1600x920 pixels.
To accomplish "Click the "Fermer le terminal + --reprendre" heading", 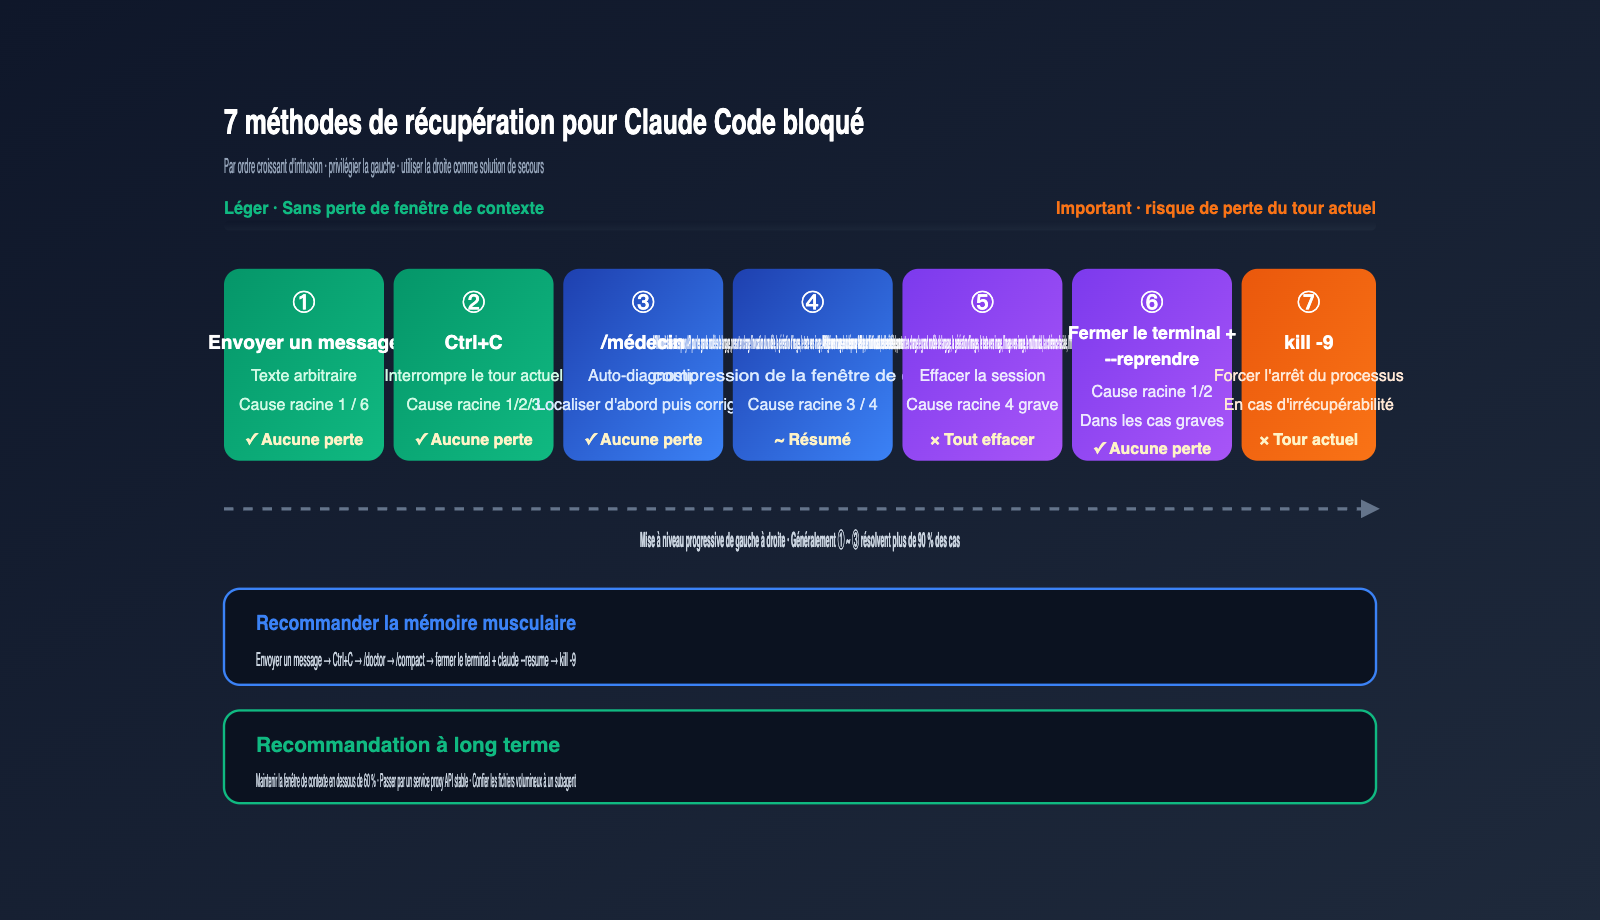I will (x=1152, y=346).
